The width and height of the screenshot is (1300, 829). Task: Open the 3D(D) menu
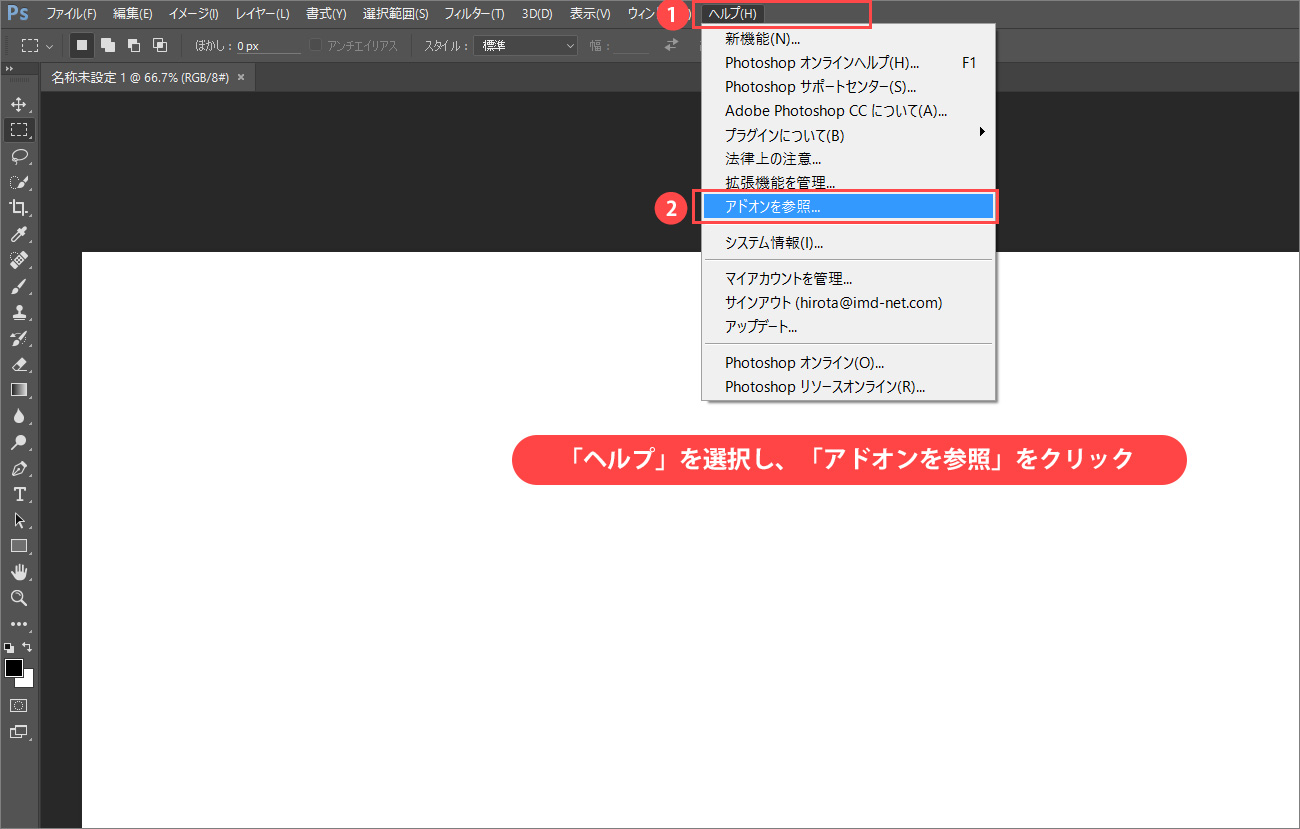(537, 14)
